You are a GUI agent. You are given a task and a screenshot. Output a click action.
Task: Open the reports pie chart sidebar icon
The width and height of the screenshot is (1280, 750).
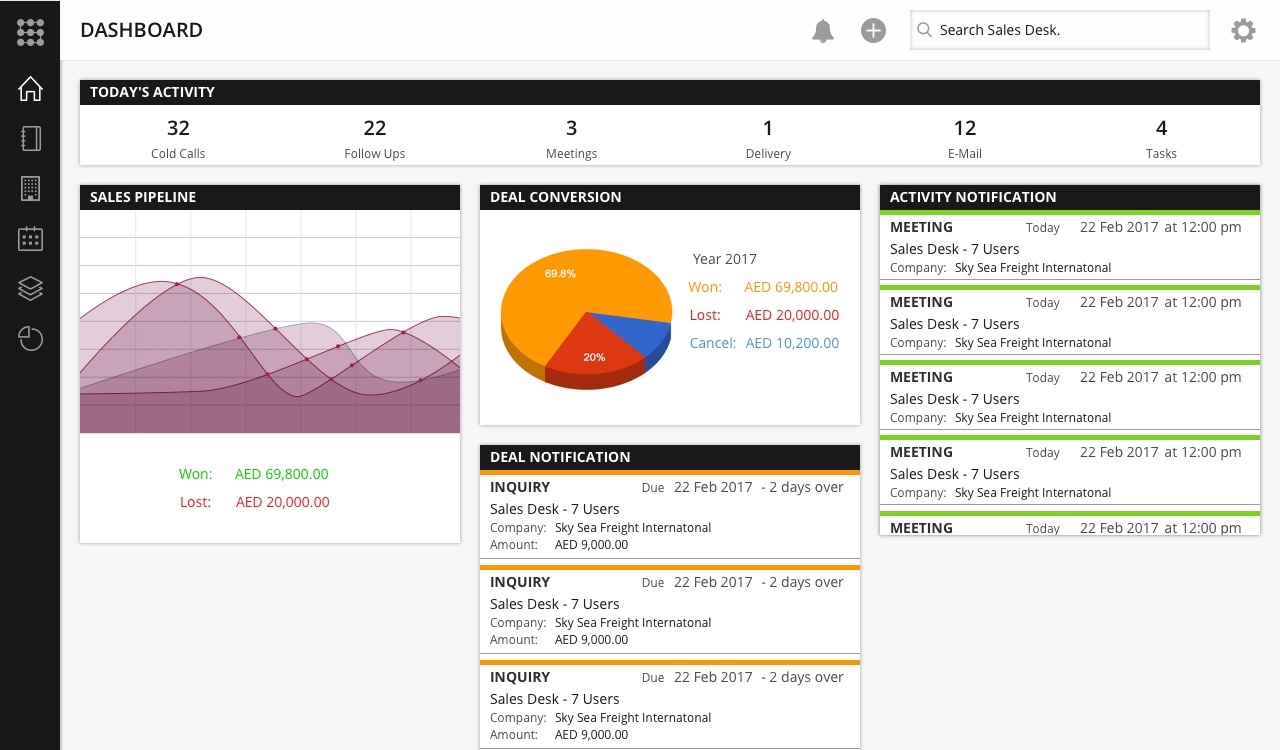pyautogui.click(x=30, y=338)
